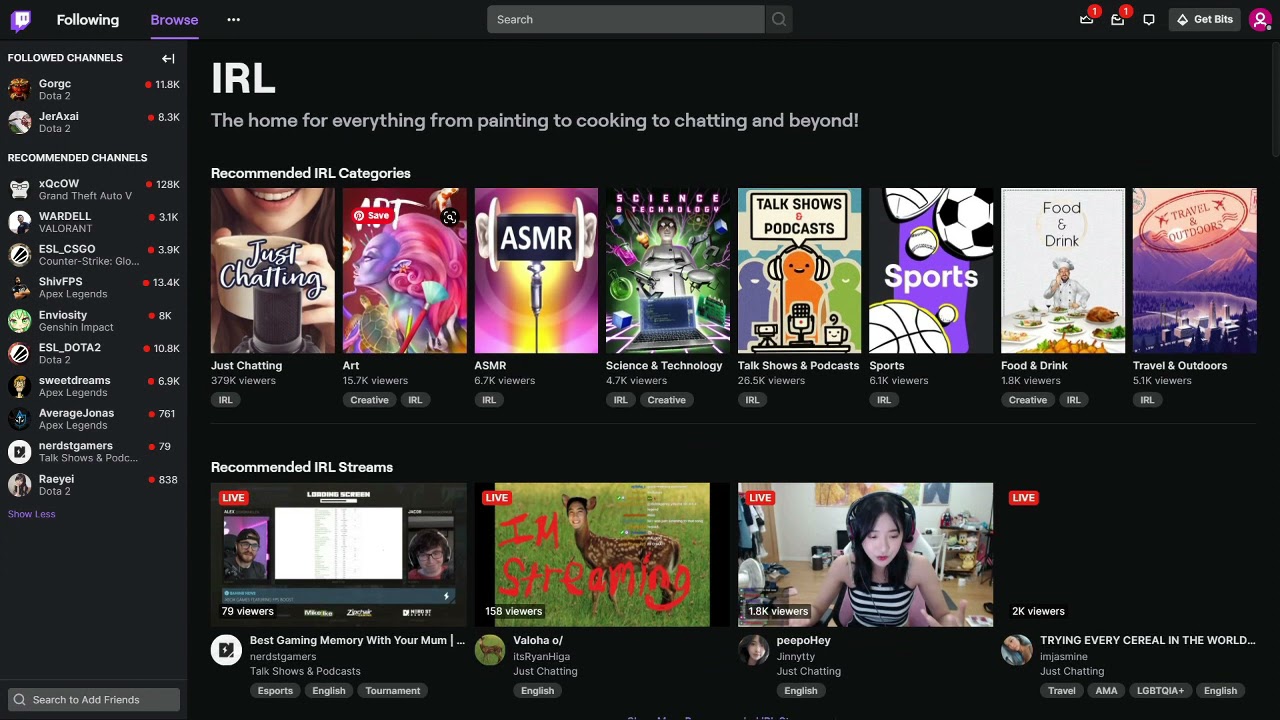Switch to the Following tab
This screenshot has height=720, width=1280.
88,20
